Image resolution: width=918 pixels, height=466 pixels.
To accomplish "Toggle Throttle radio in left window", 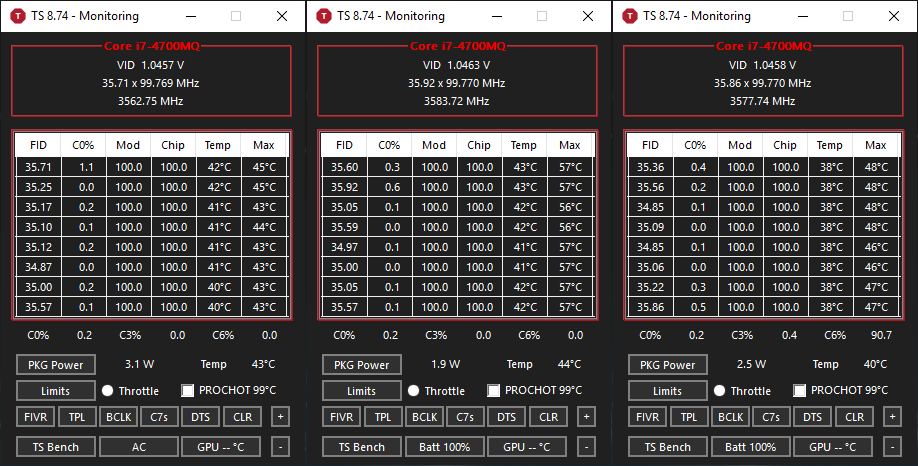I will (x=108, y=390).
